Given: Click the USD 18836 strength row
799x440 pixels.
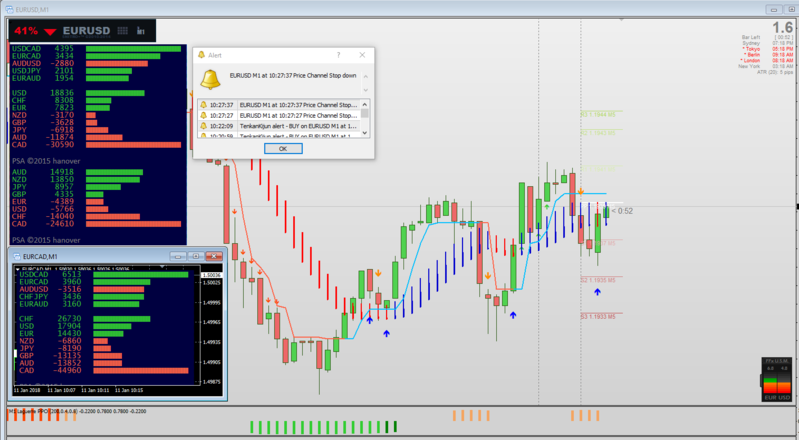Looking at the screenshot, I should (x=78, y=93).
